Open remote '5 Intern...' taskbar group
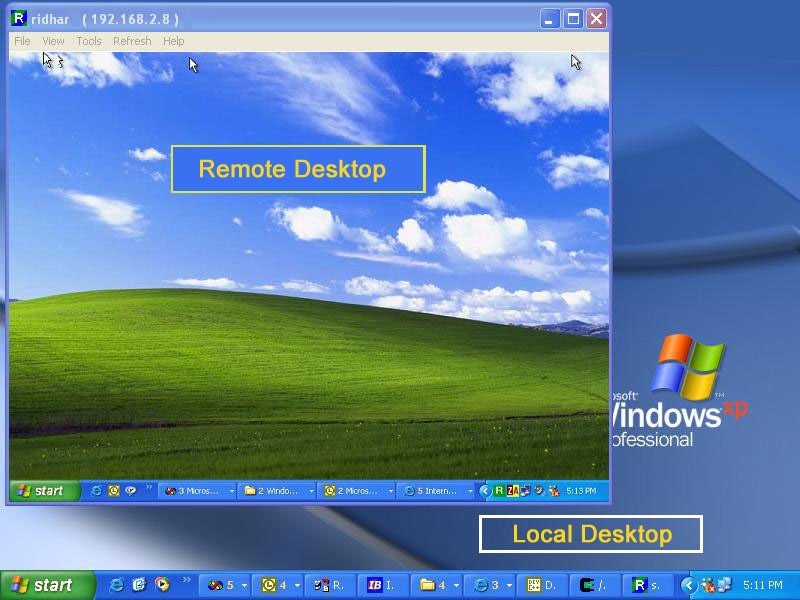 (x=436, y=491)
